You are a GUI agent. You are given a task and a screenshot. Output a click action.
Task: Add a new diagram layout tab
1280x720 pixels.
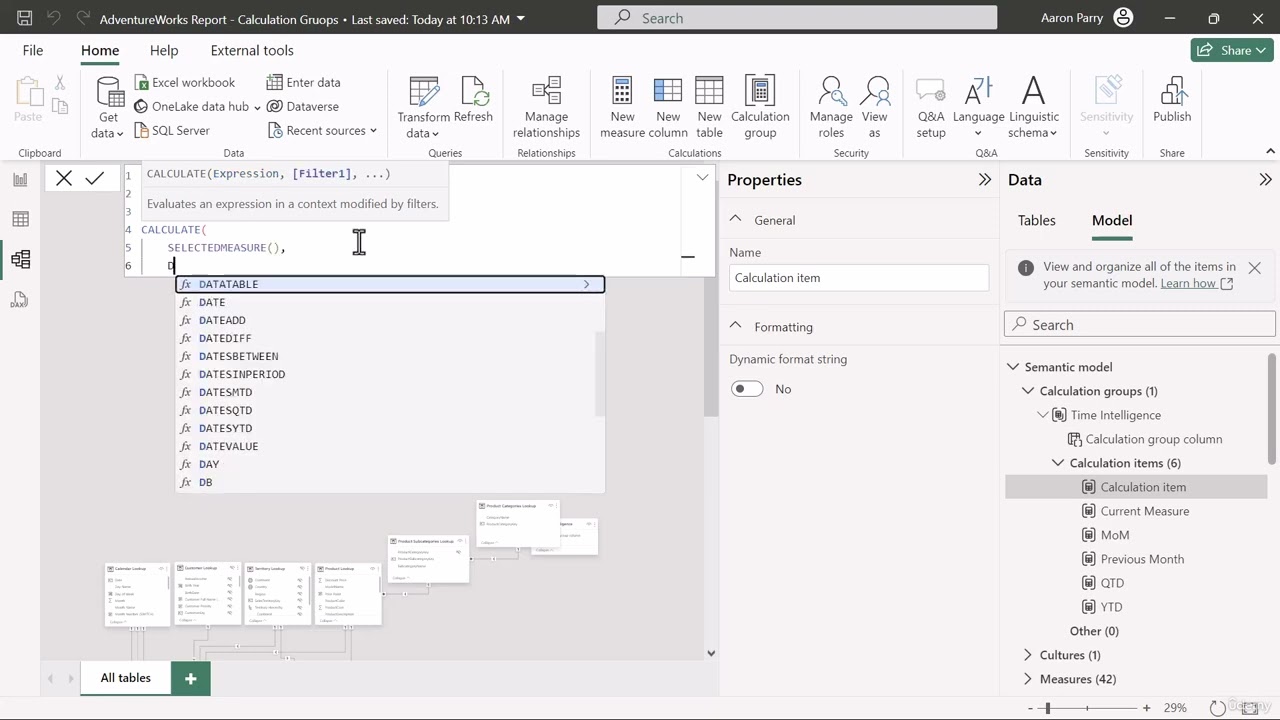click(x=190, y=678)
